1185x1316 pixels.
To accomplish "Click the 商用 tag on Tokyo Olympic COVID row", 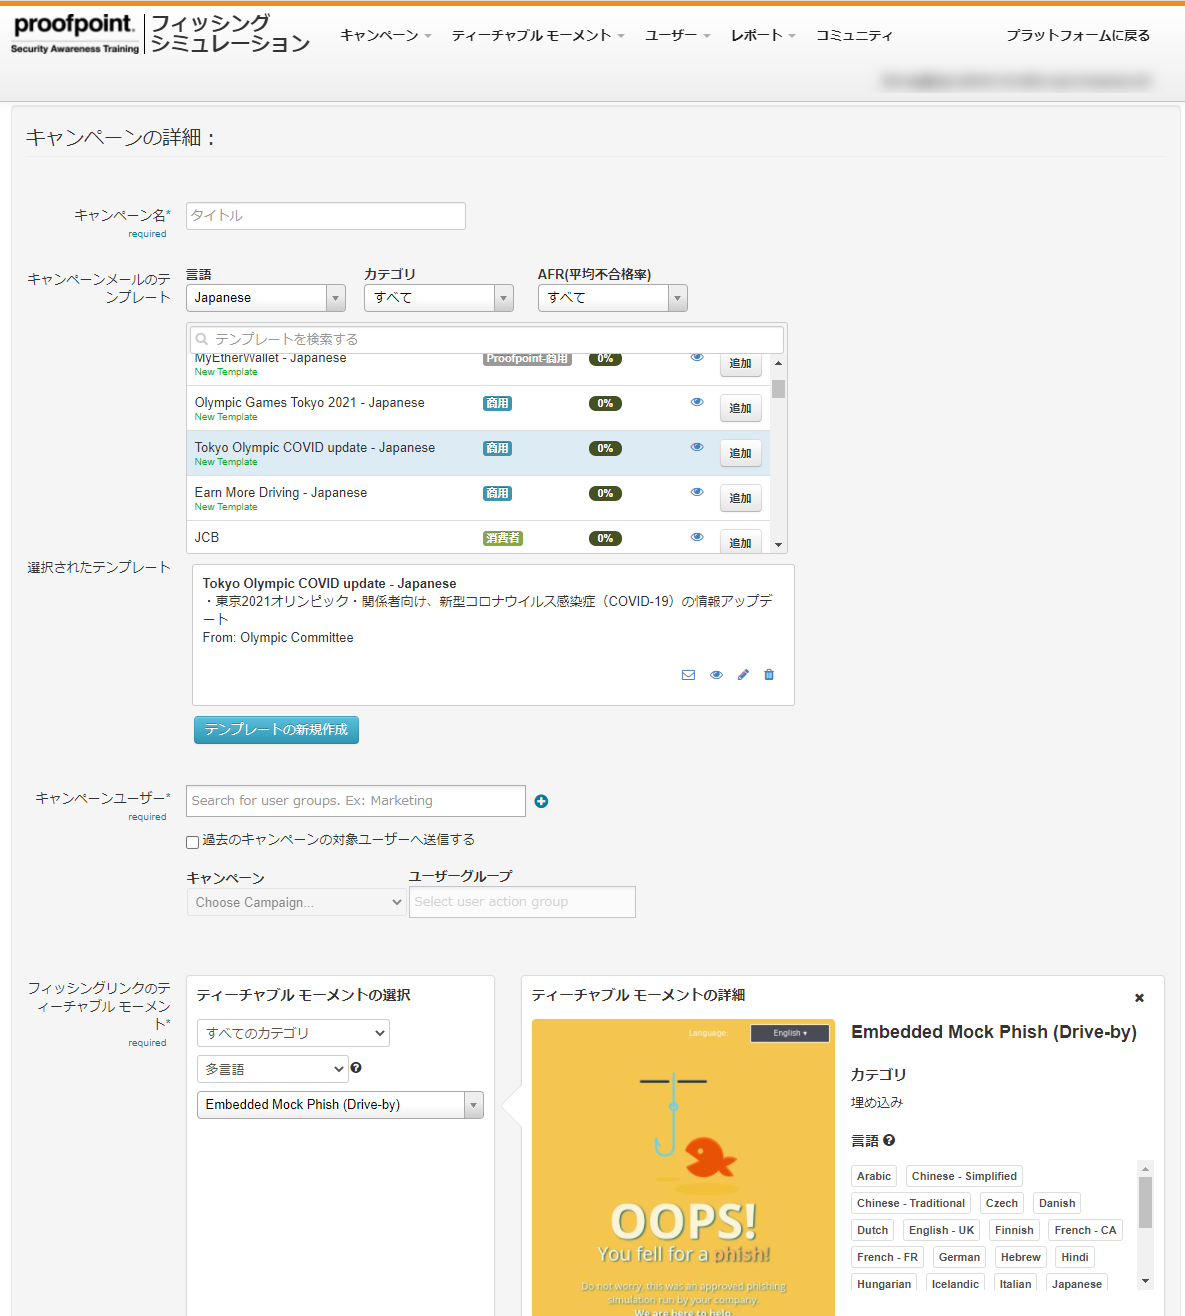I will pos(497,448).
